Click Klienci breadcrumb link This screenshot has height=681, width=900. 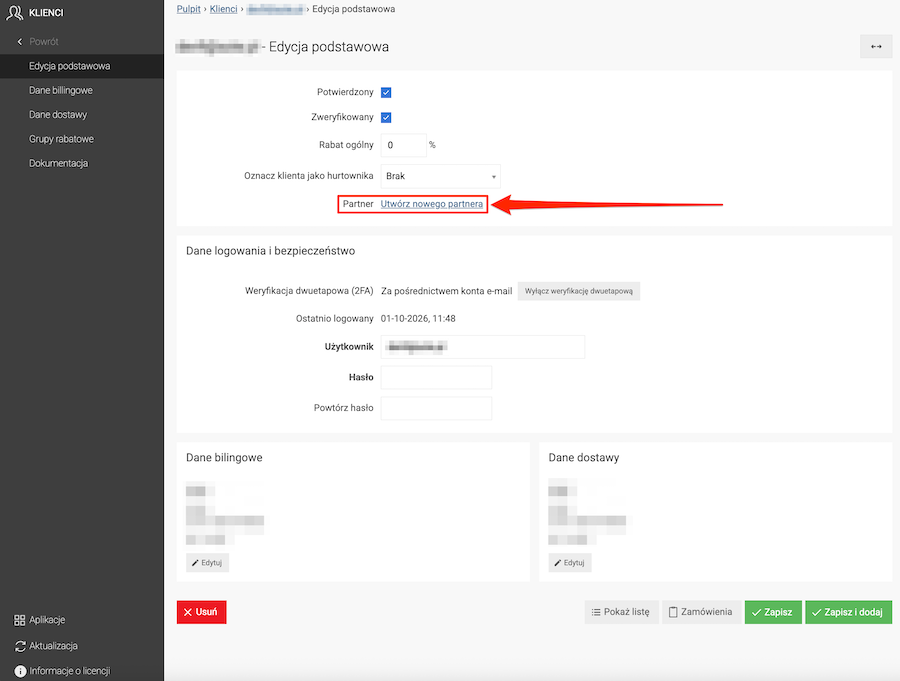223,9
